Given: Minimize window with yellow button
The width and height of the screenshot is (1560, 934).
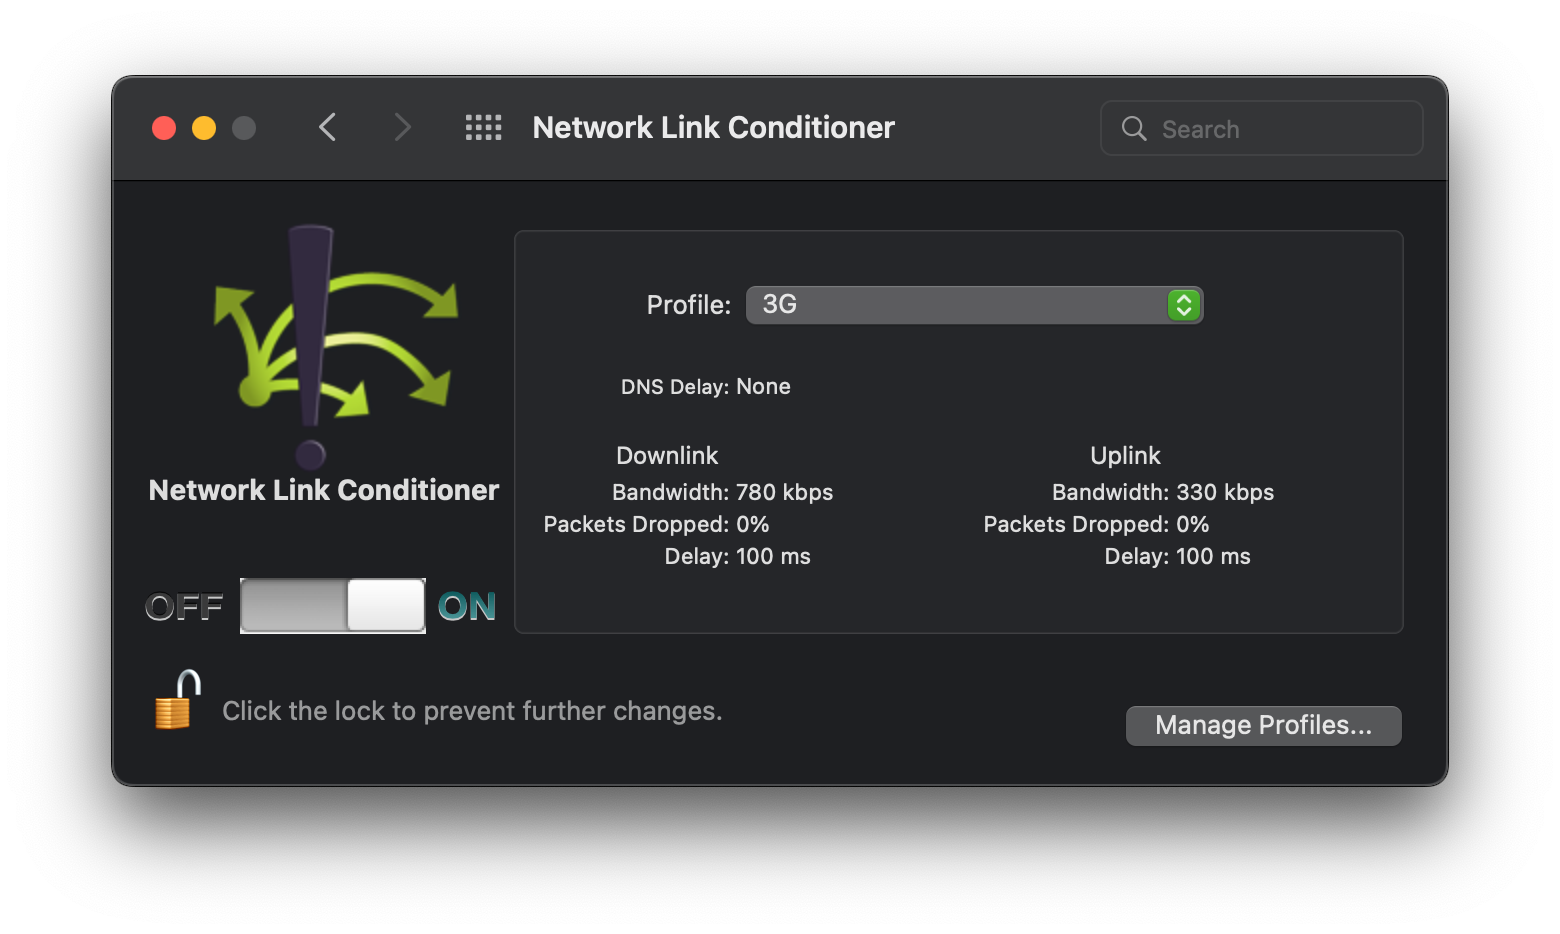Looking at the screenshot, I should click(x=204, y=128).
